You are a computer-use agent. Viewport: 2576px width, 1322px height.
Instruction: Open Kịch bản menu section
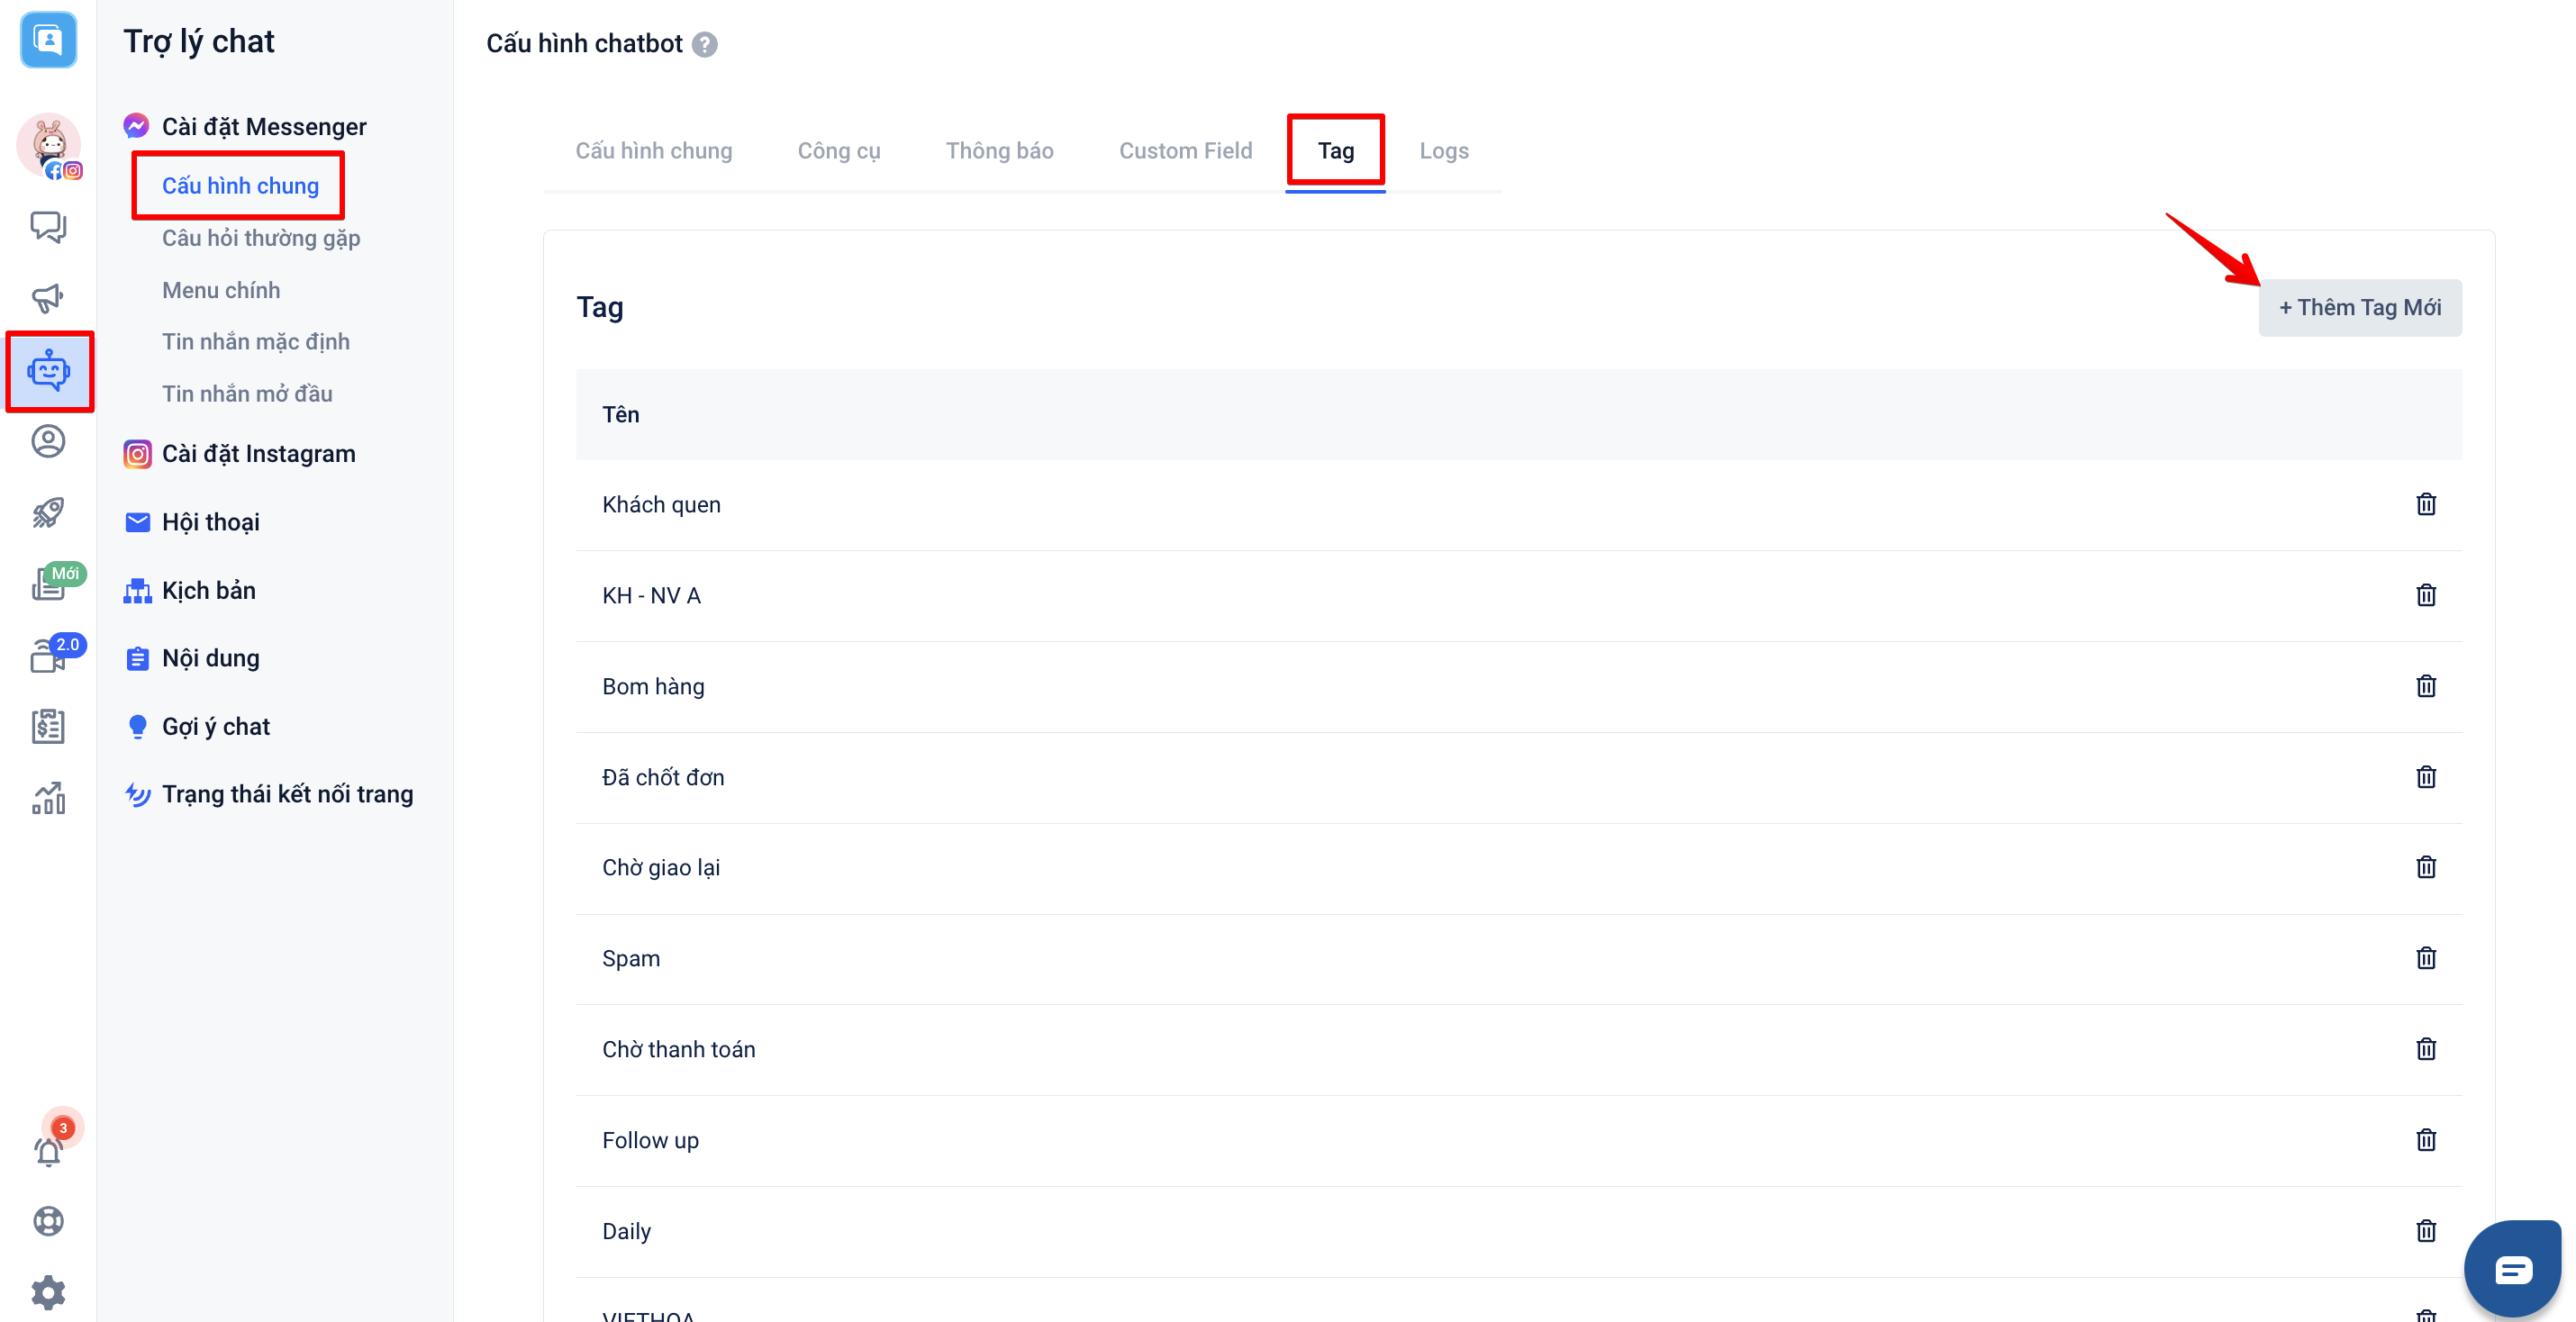[208, 590]
